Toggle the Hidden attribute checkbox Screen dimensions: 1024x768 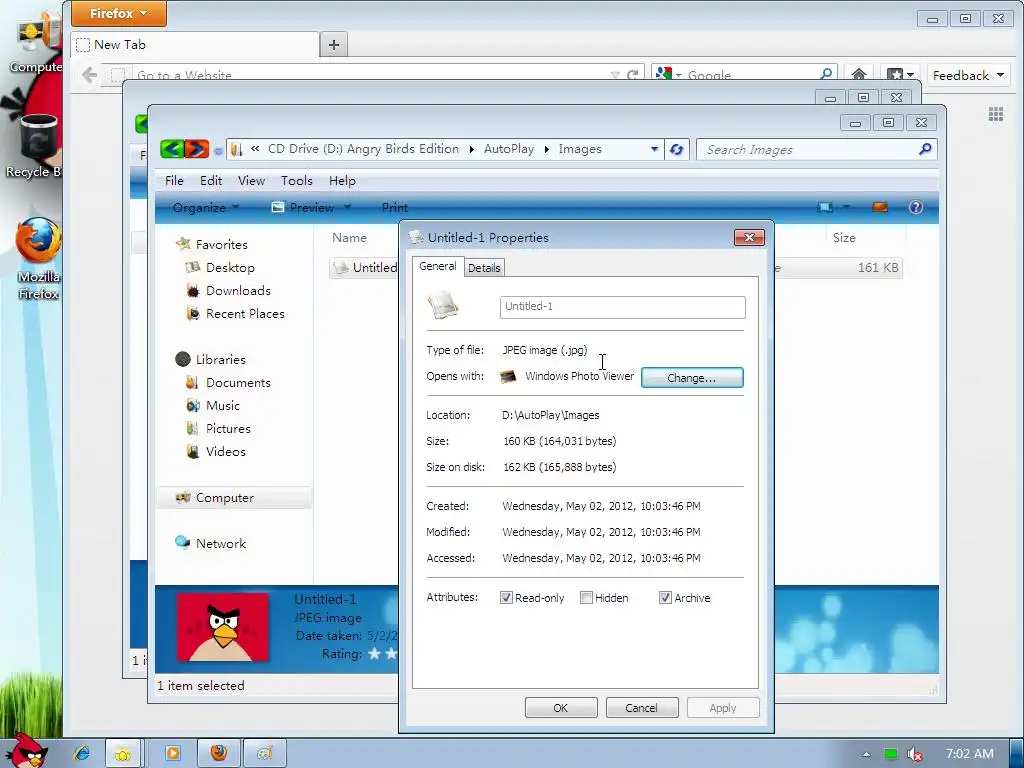click(x=586, y=598)
